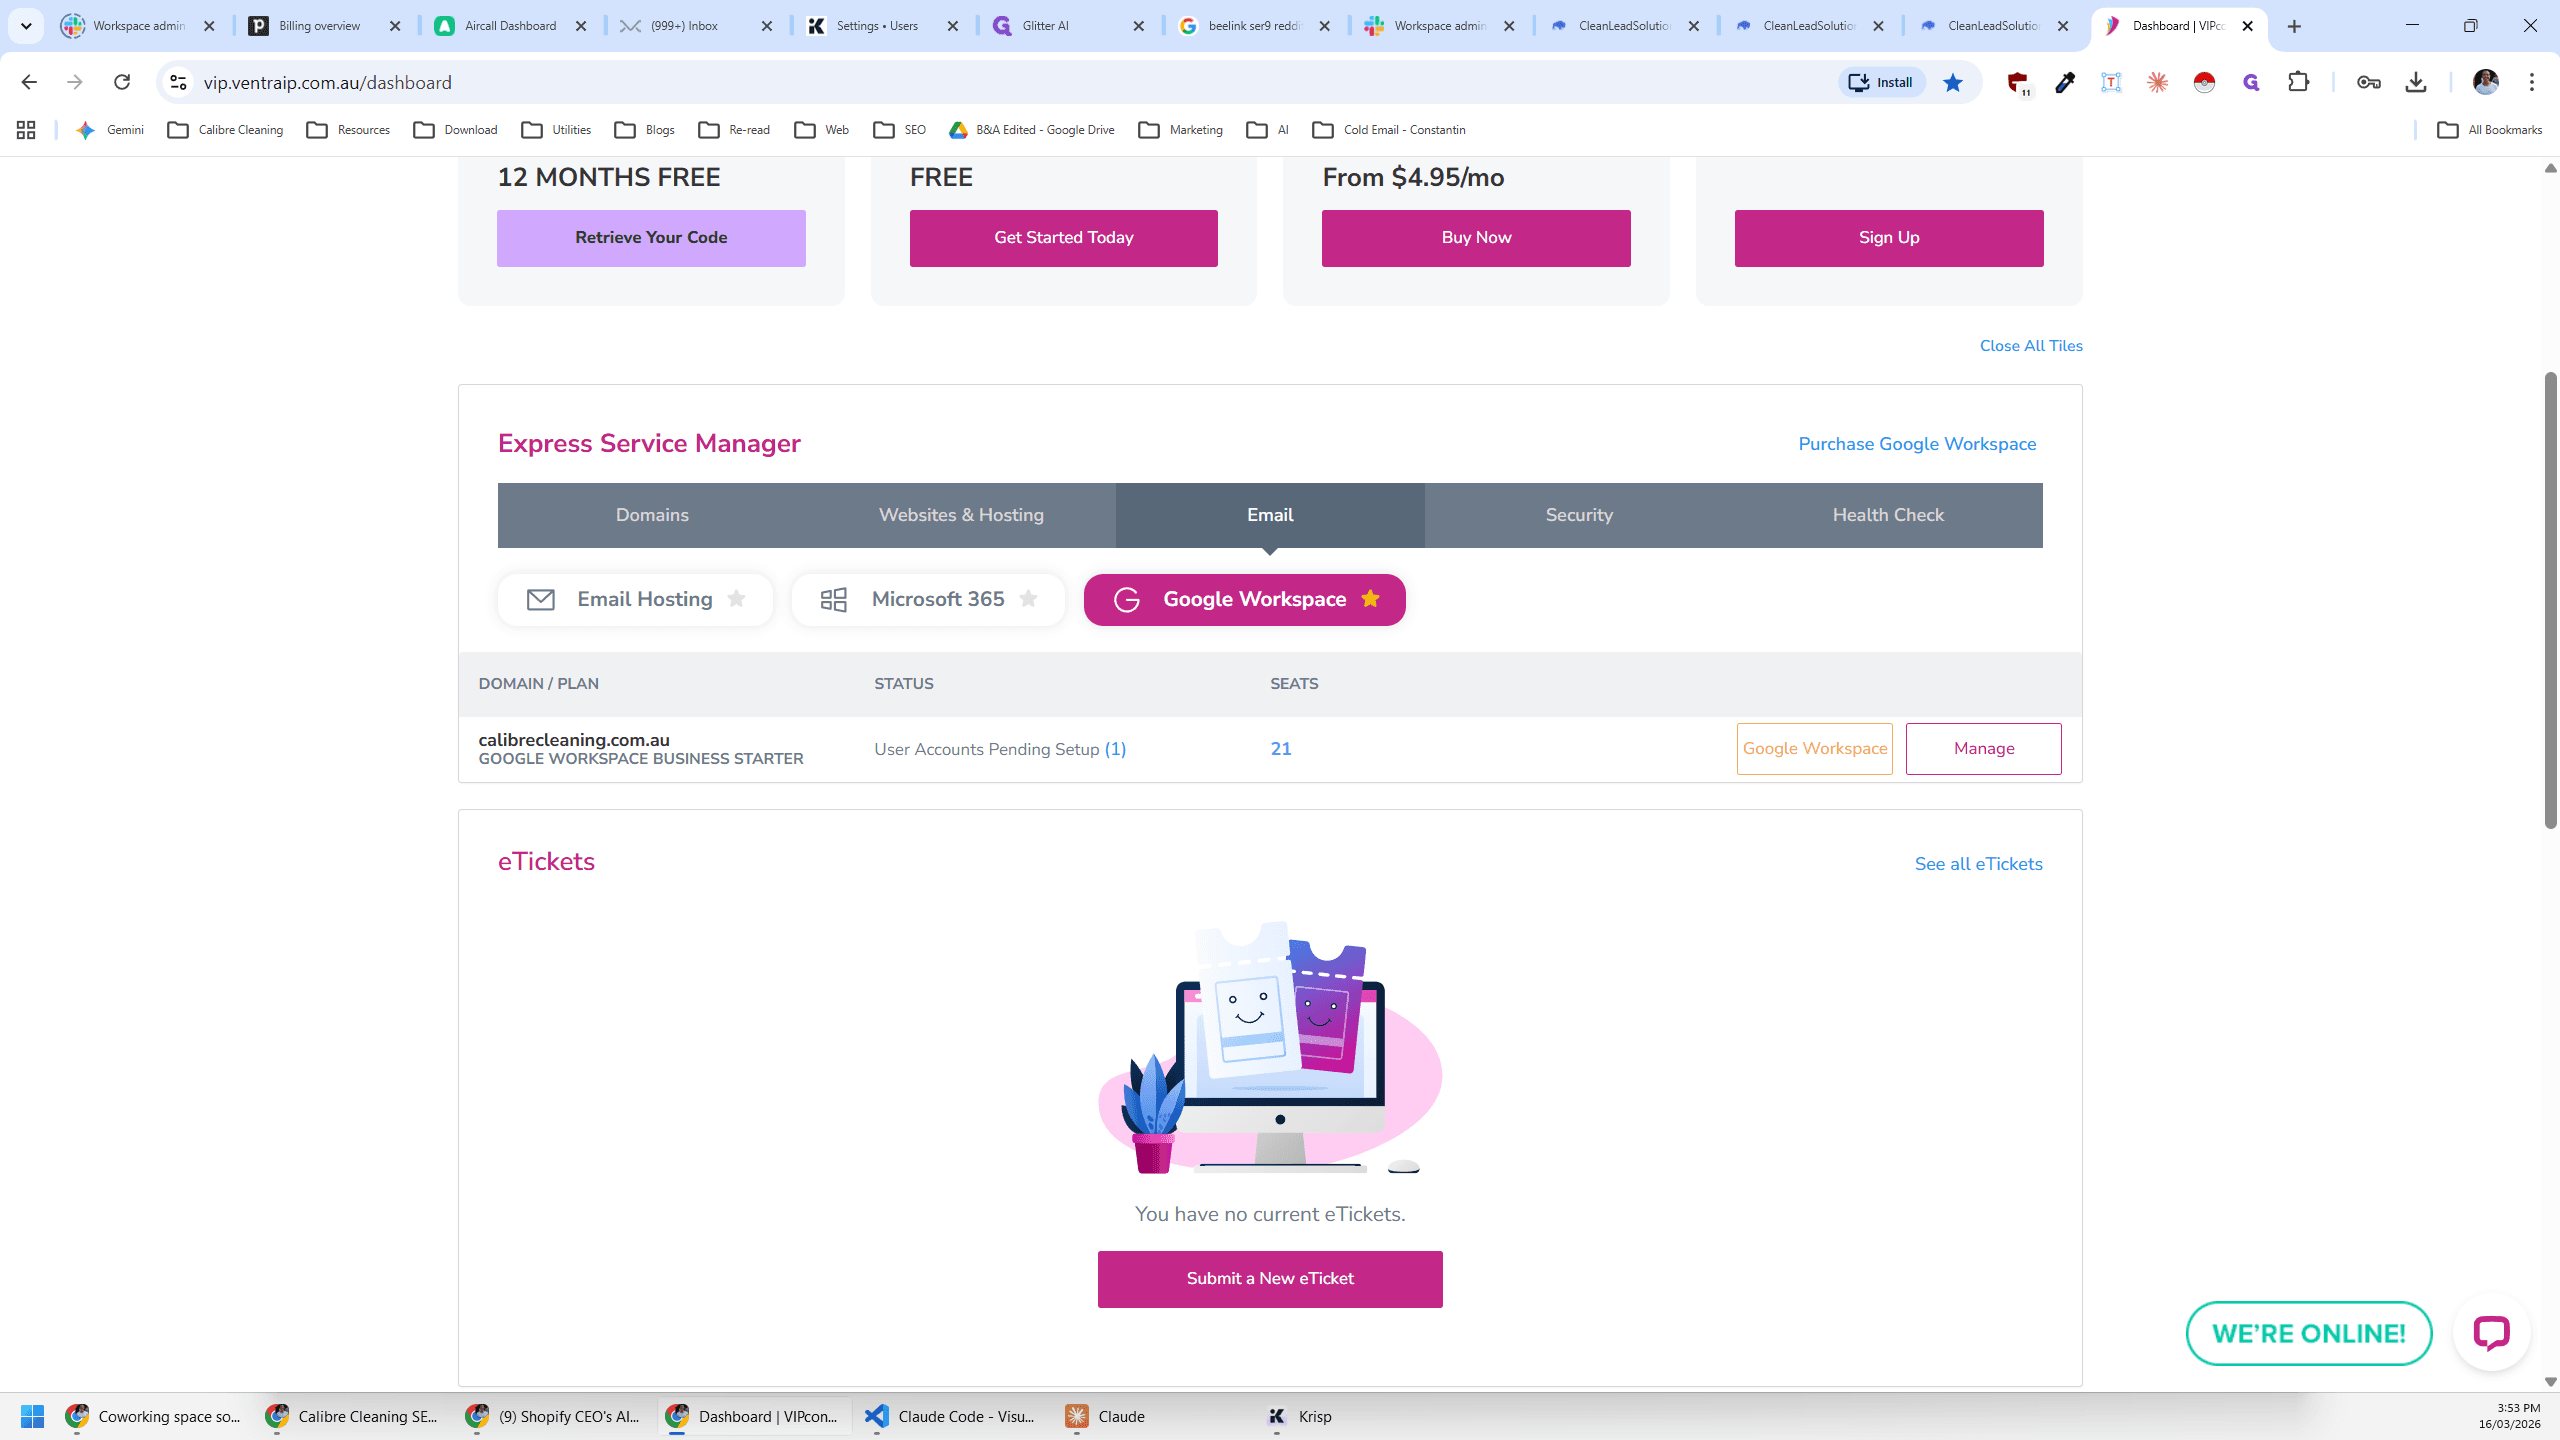This screenshot has height=1440, width=2560.
Task: Toggle the Microsoft 365 favorite star
Action: pyautogui.click(x=1028, y=599)
